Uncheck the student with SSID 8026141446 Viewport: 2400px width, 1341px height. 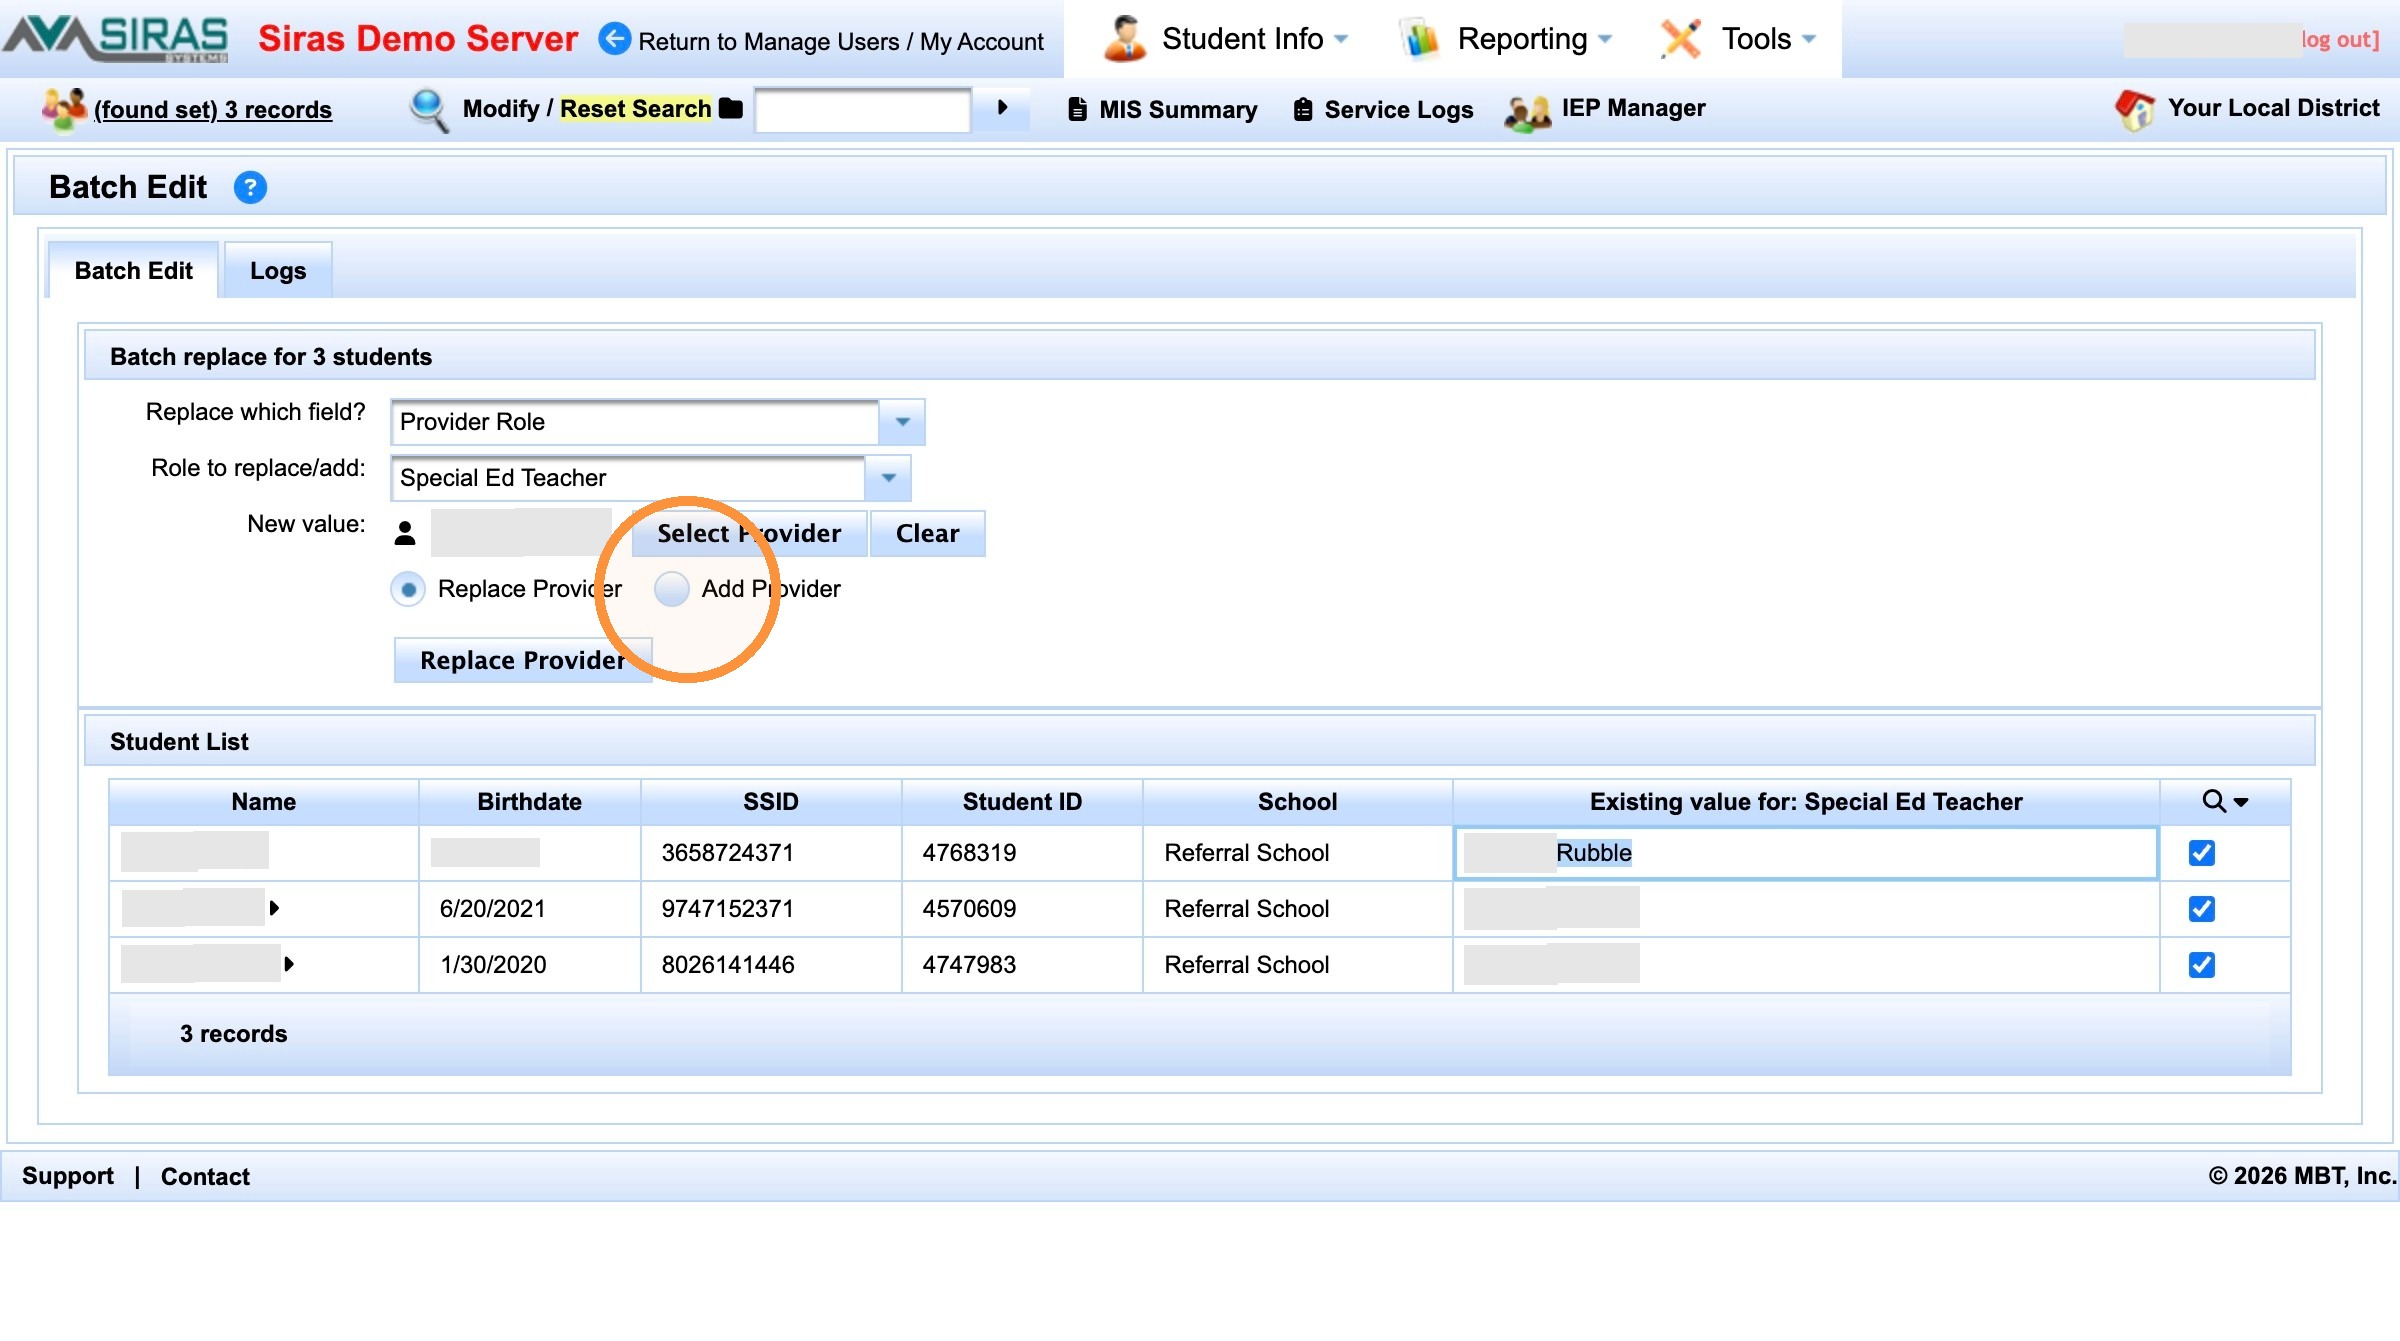(2201, 965)
